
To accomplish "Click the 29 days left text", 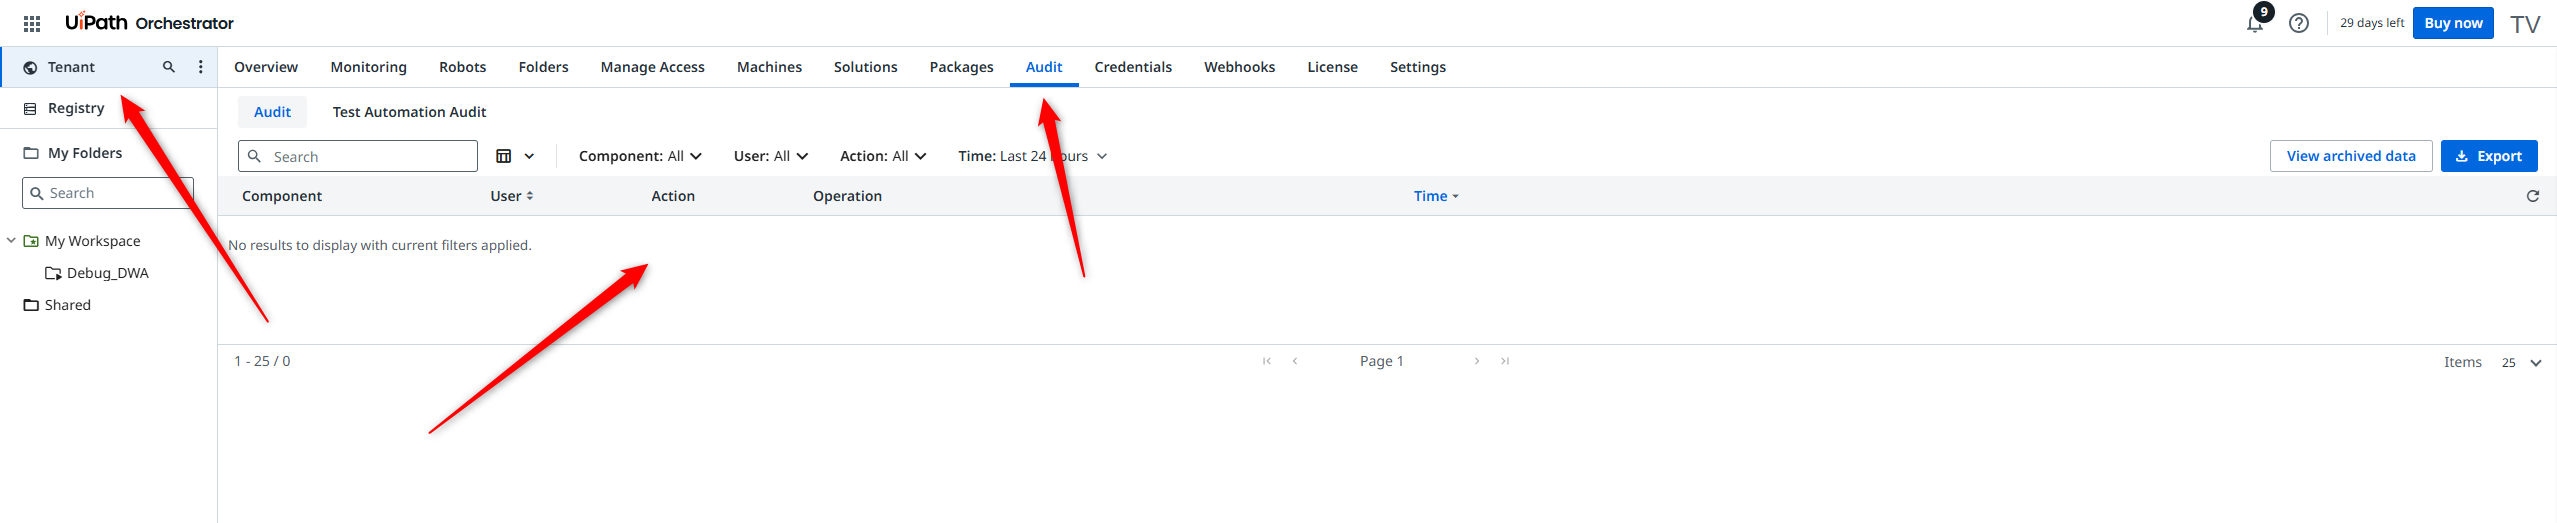I will 2372,23.
